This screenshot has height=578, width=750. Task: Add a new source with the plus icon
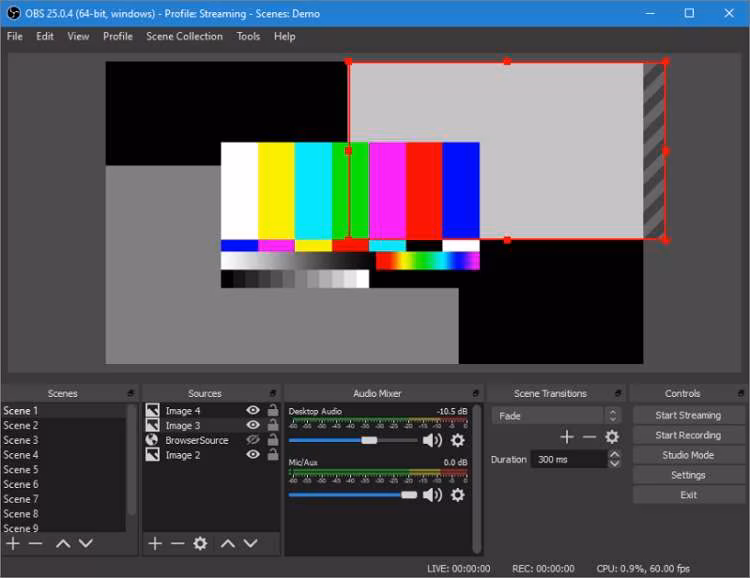(155, 544)
